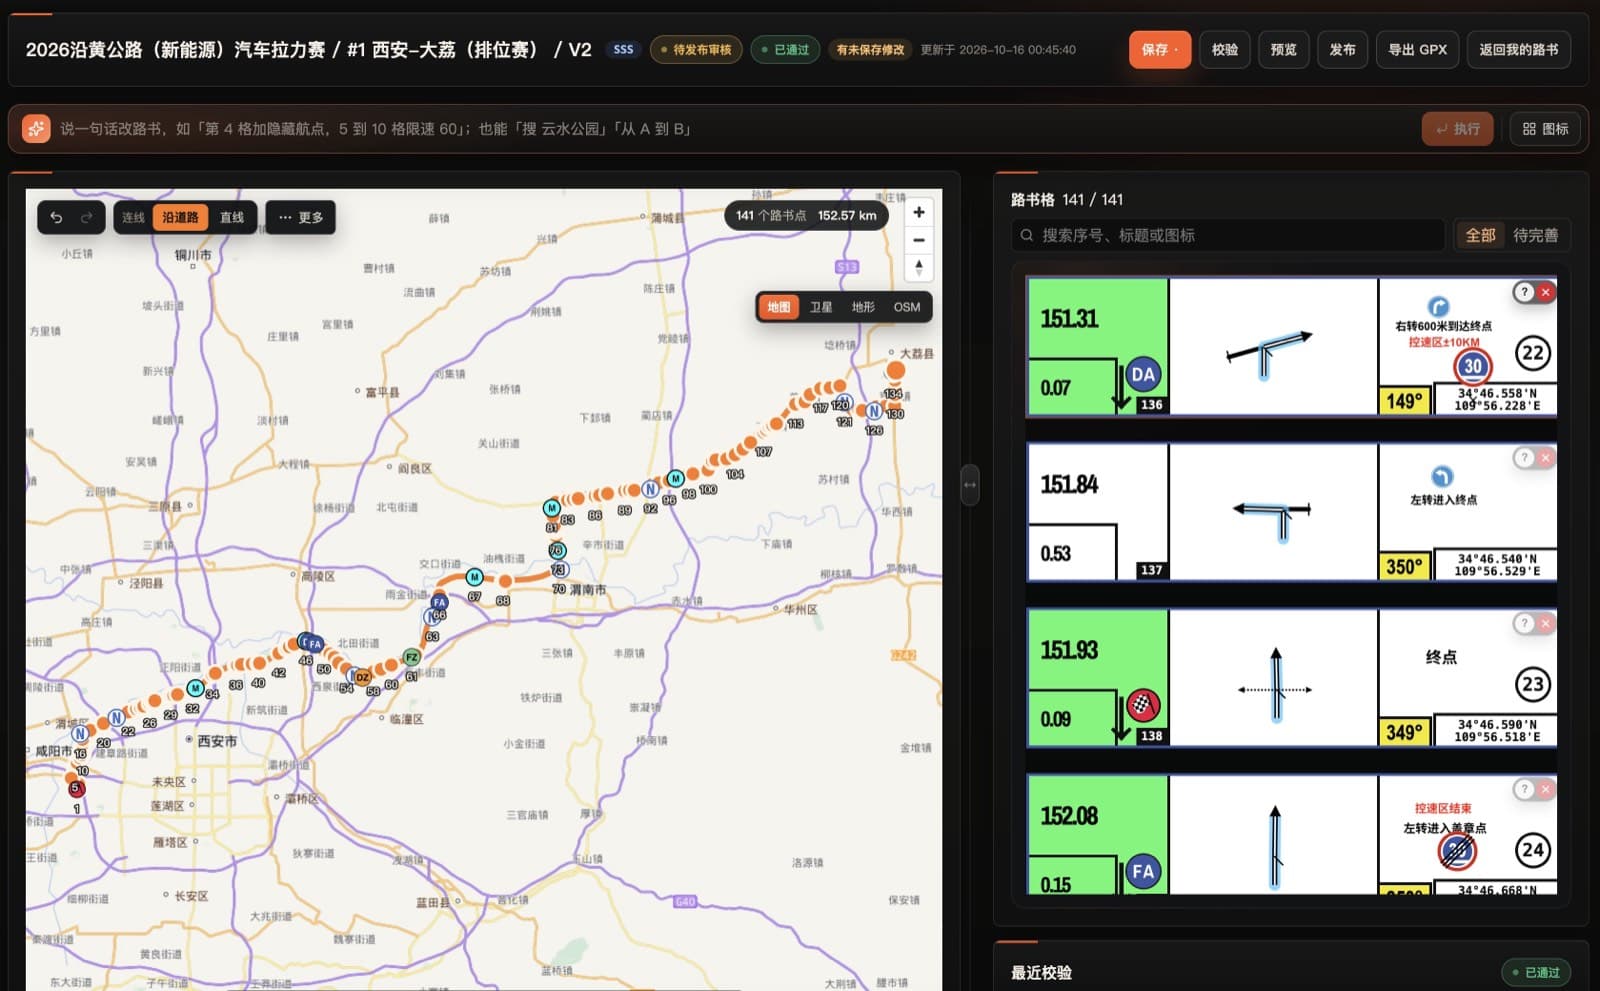Reset map bearing with compass icon
The image size is (1600, 991).
918,268
